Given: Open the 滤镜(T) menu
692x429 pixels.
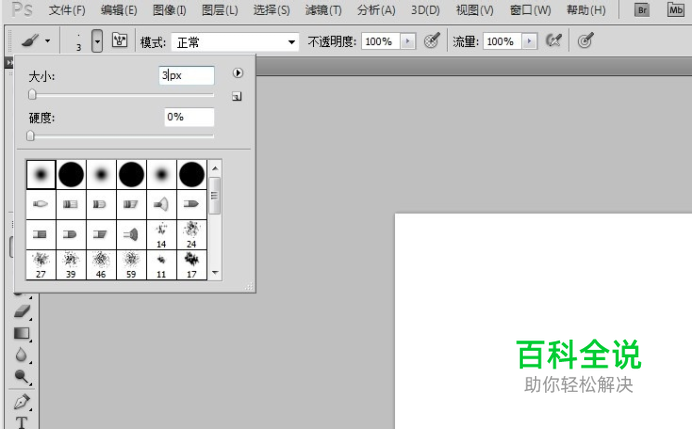Looking at the screenshot, I should (x=323, y=10).
